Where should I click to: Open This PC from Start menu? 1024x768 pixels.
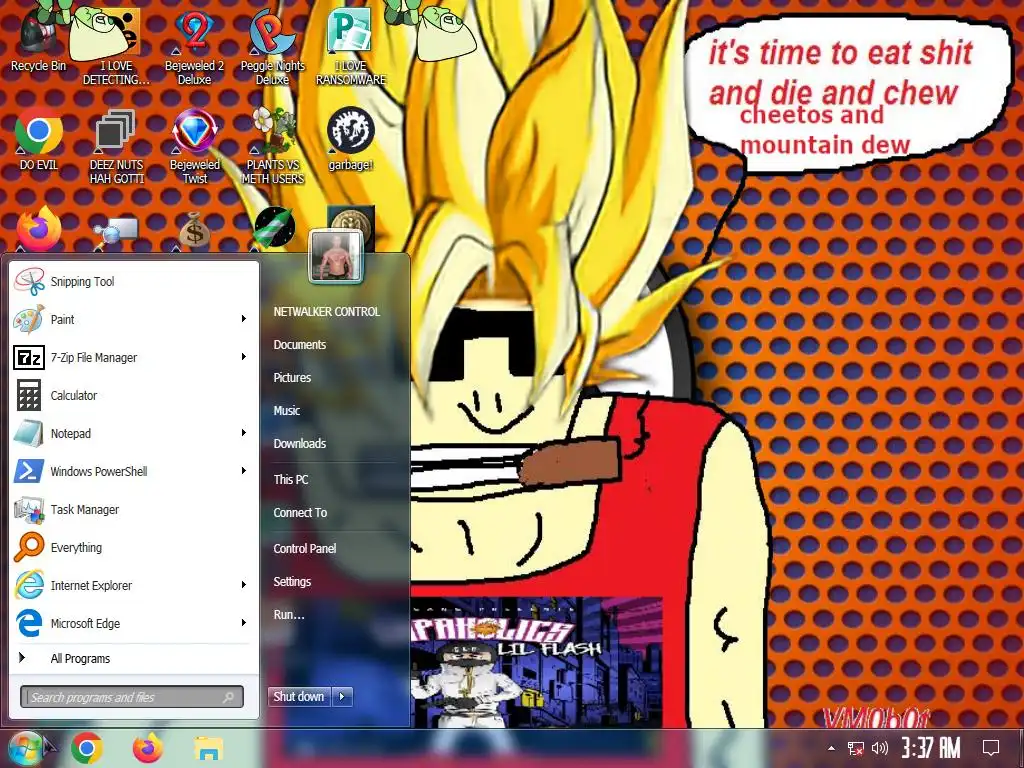tap(291, 479)
